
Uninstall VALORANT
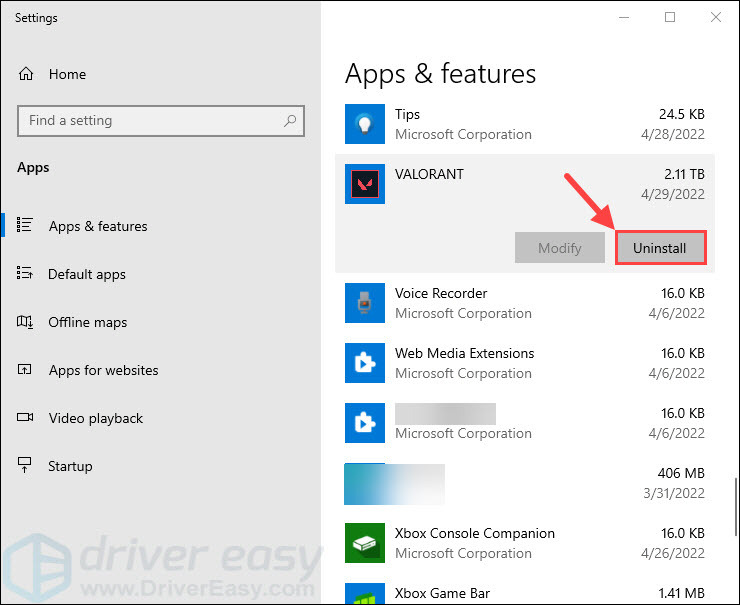661,248
